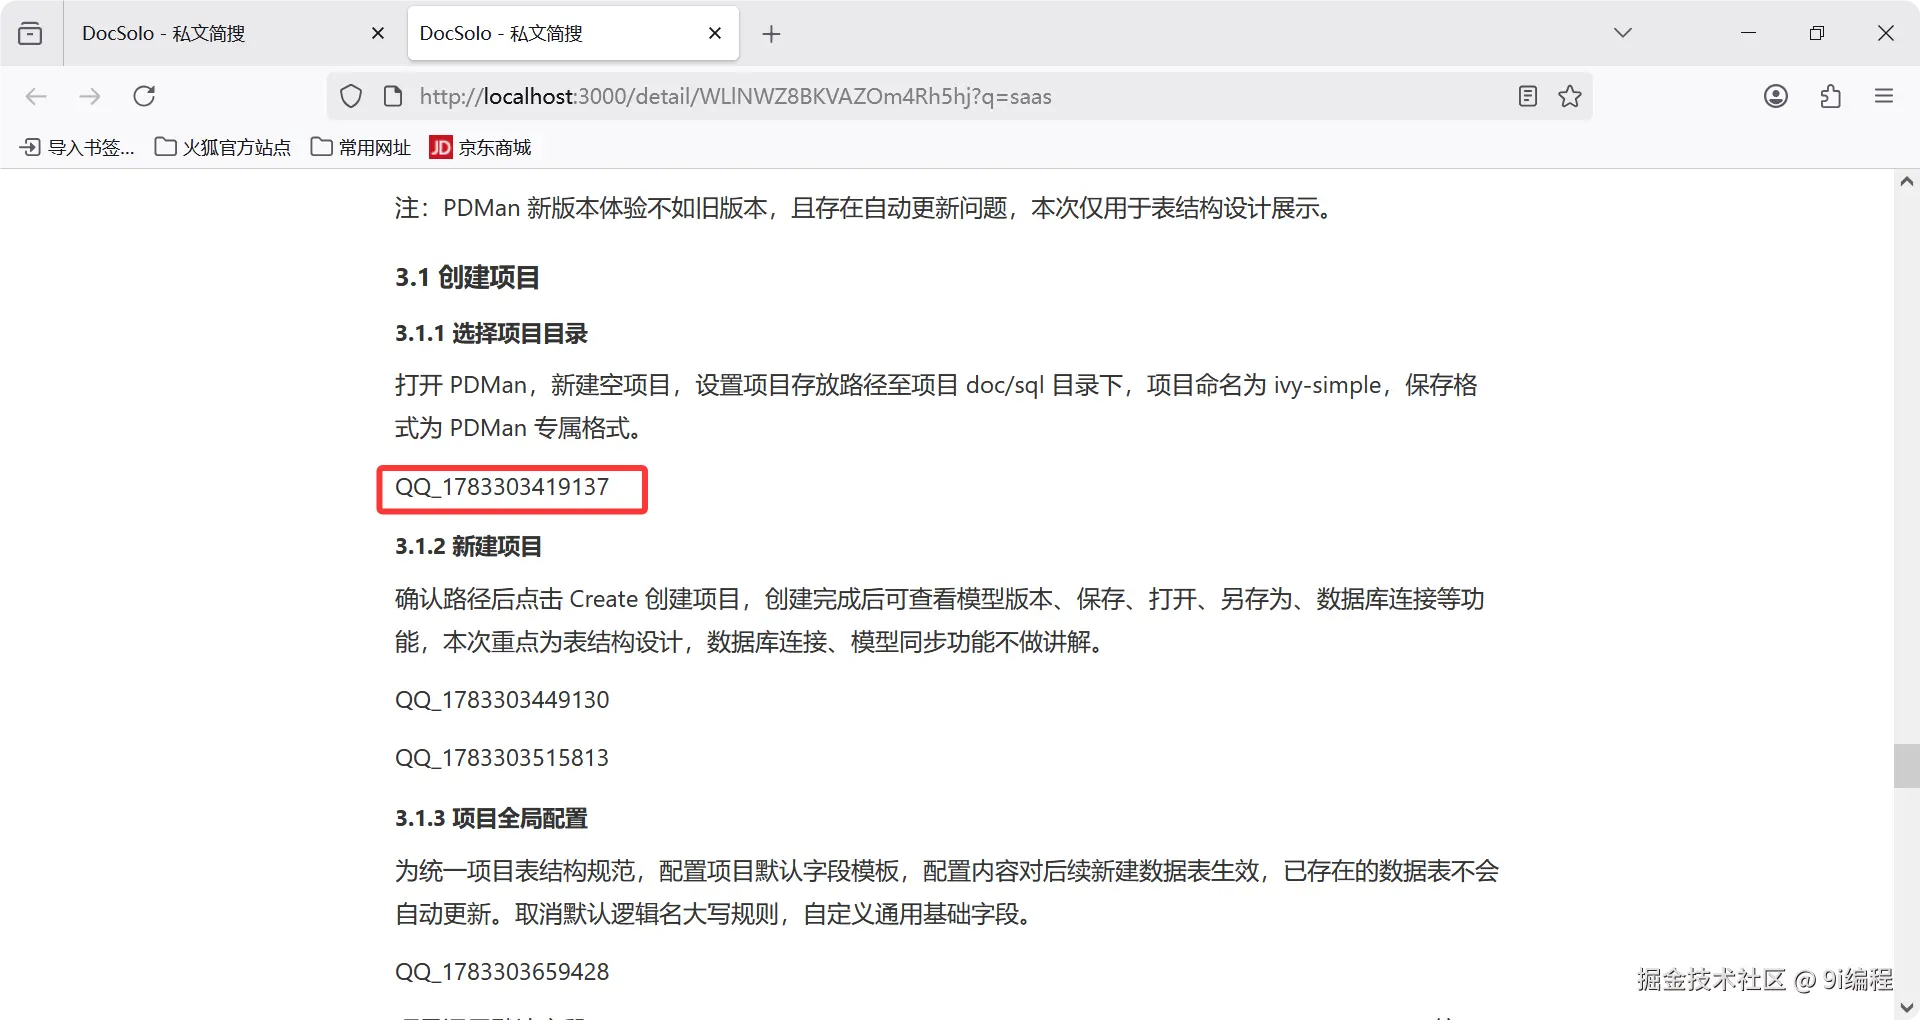Open the 火狐官方站点 bookmarks folder
1920x1020 pixels.
pyautogui.click(x=223, y=147)
